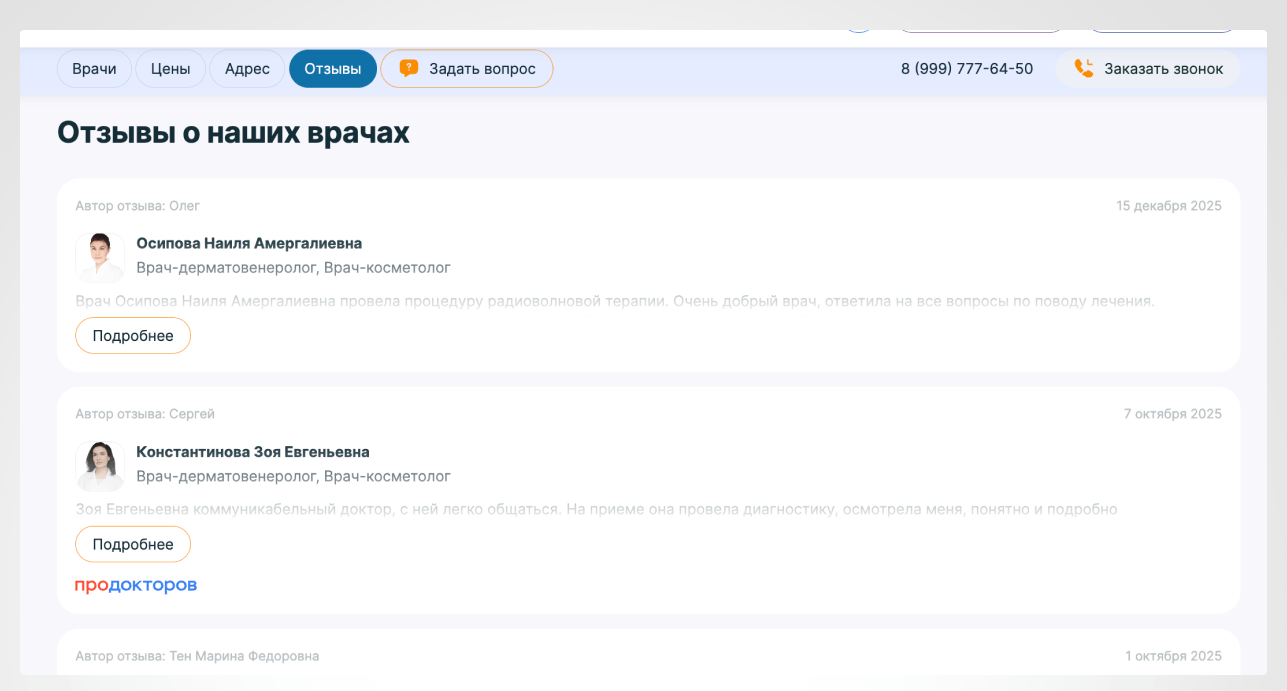Open doctor profile Осипова Наиля Амергалиевна

point(249,243)
